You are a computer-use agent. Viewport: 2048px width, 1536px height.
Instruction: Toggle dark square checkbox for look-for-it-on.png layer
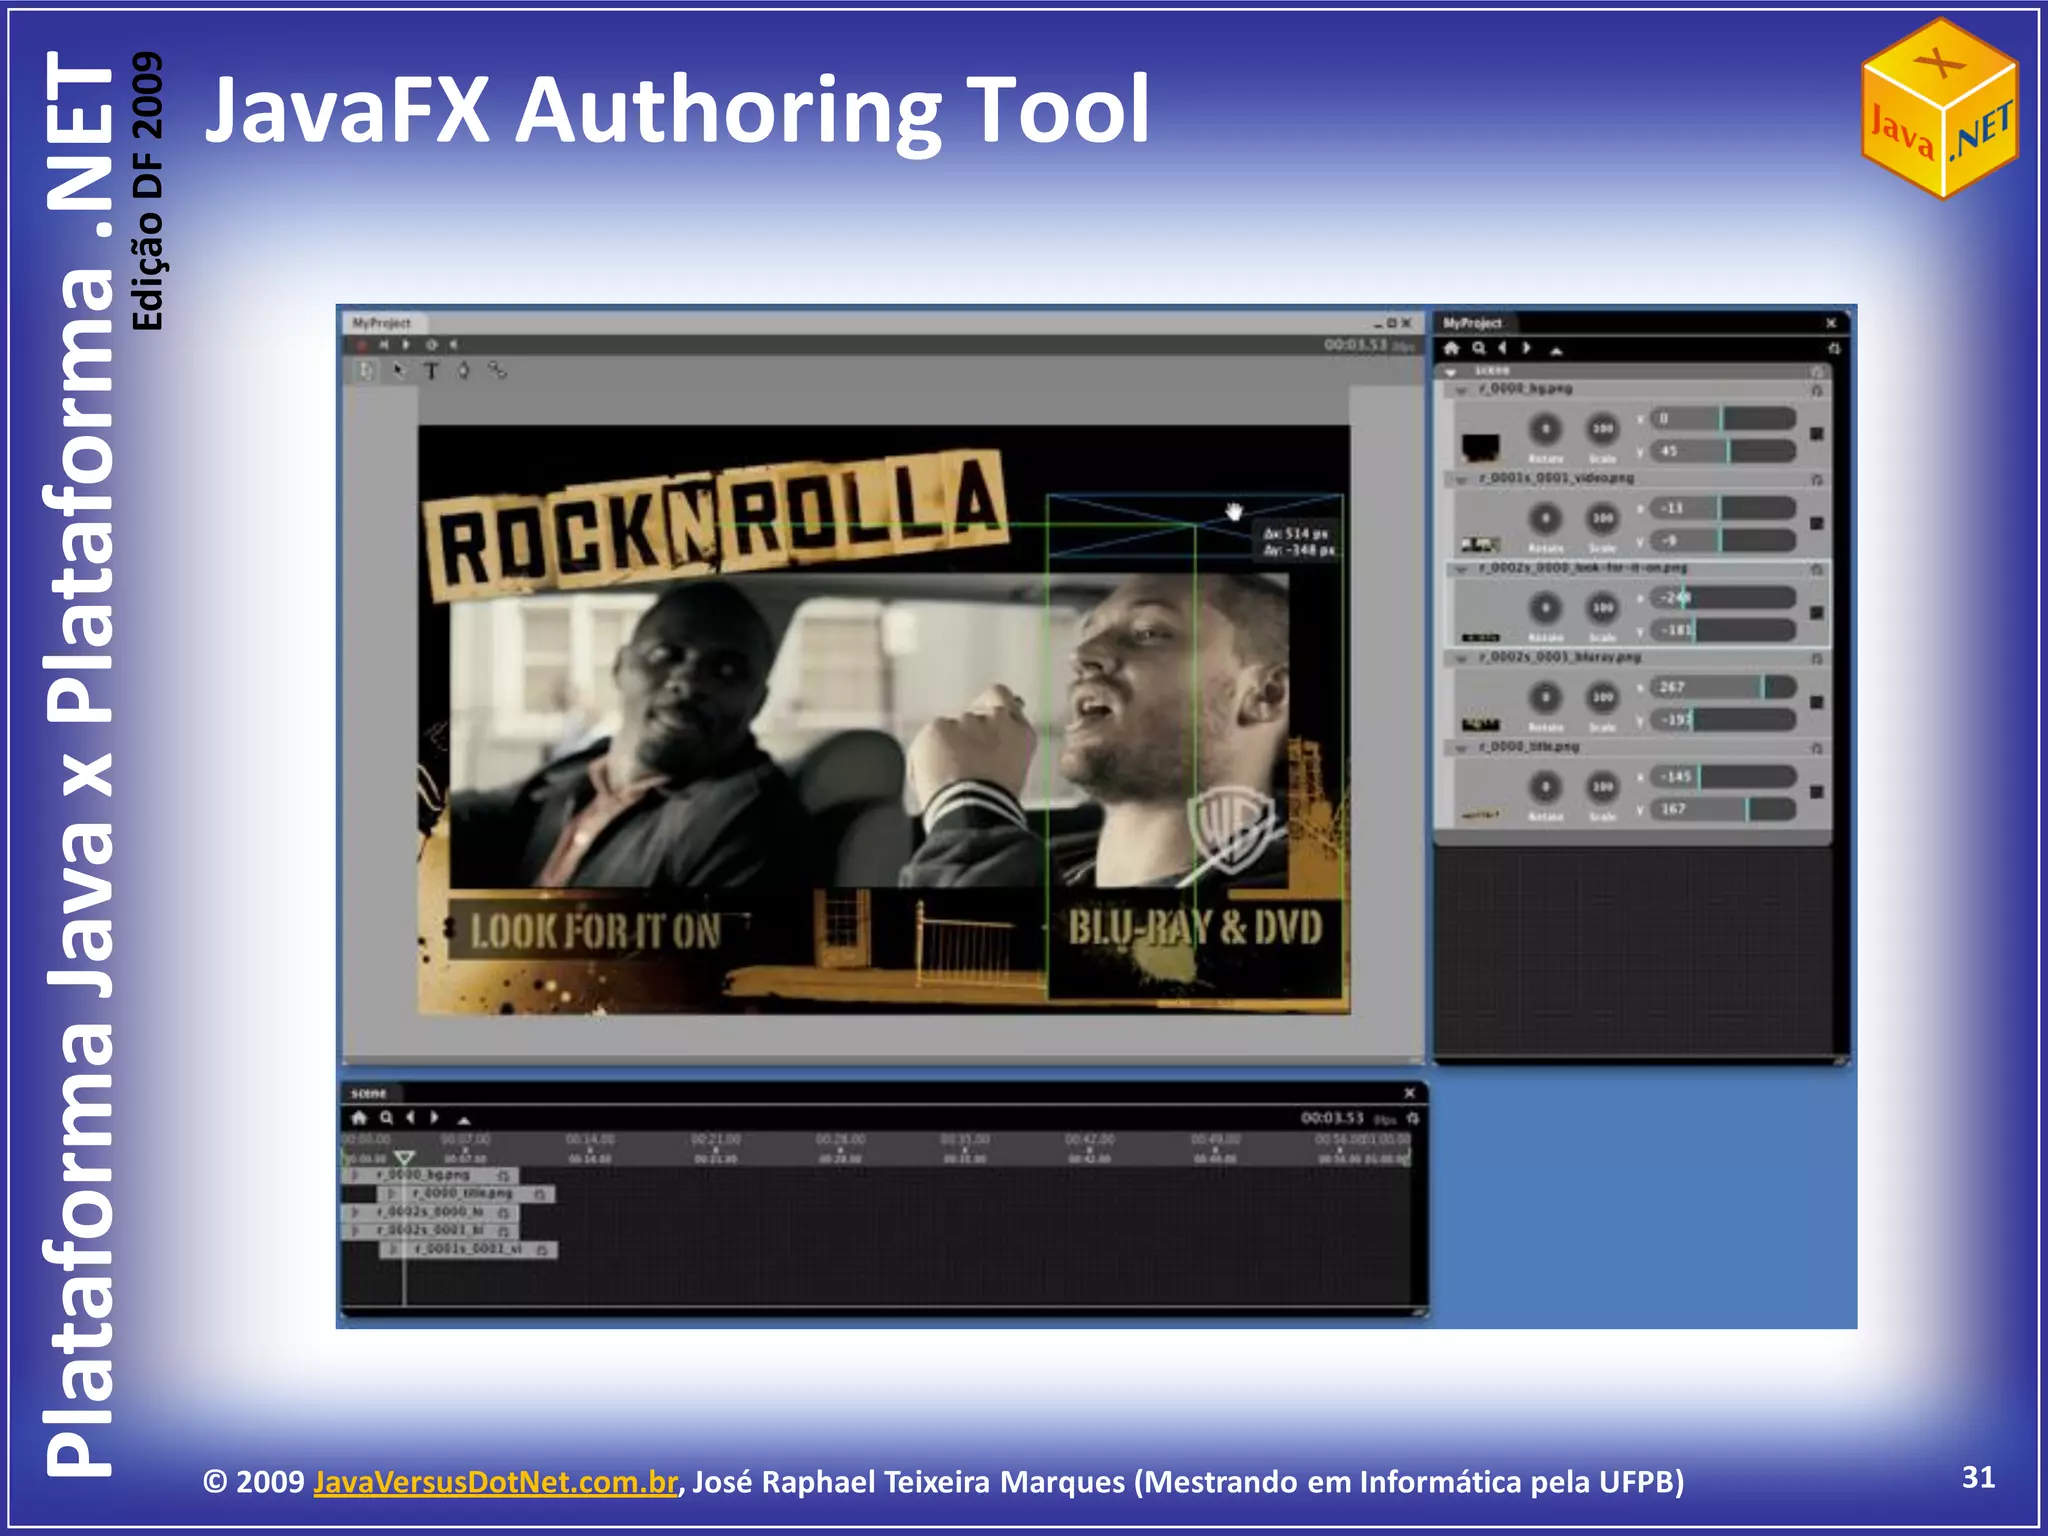[1817, 613]
